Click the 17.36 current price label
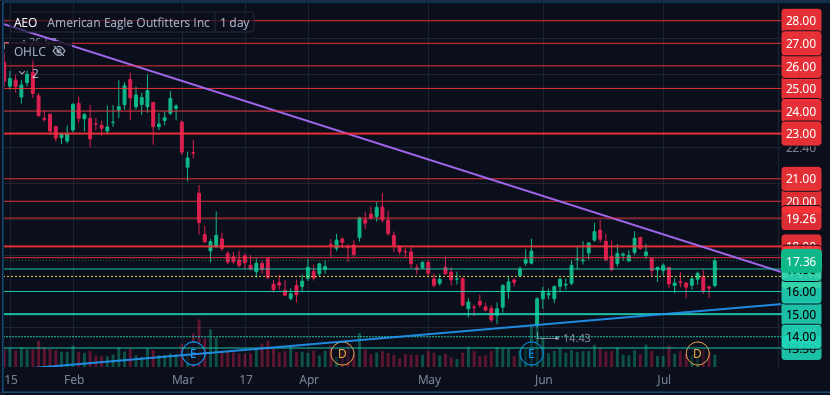 (x=801, y=261)
